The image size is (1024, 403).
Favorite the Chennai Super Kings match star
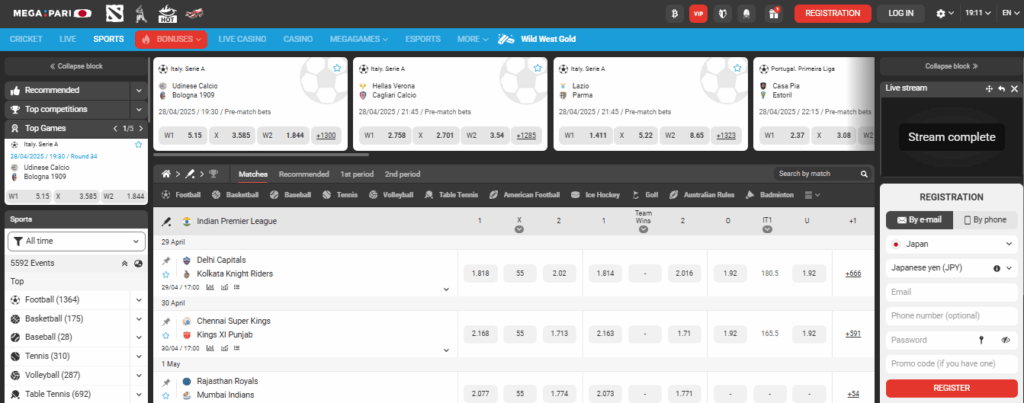166,335
